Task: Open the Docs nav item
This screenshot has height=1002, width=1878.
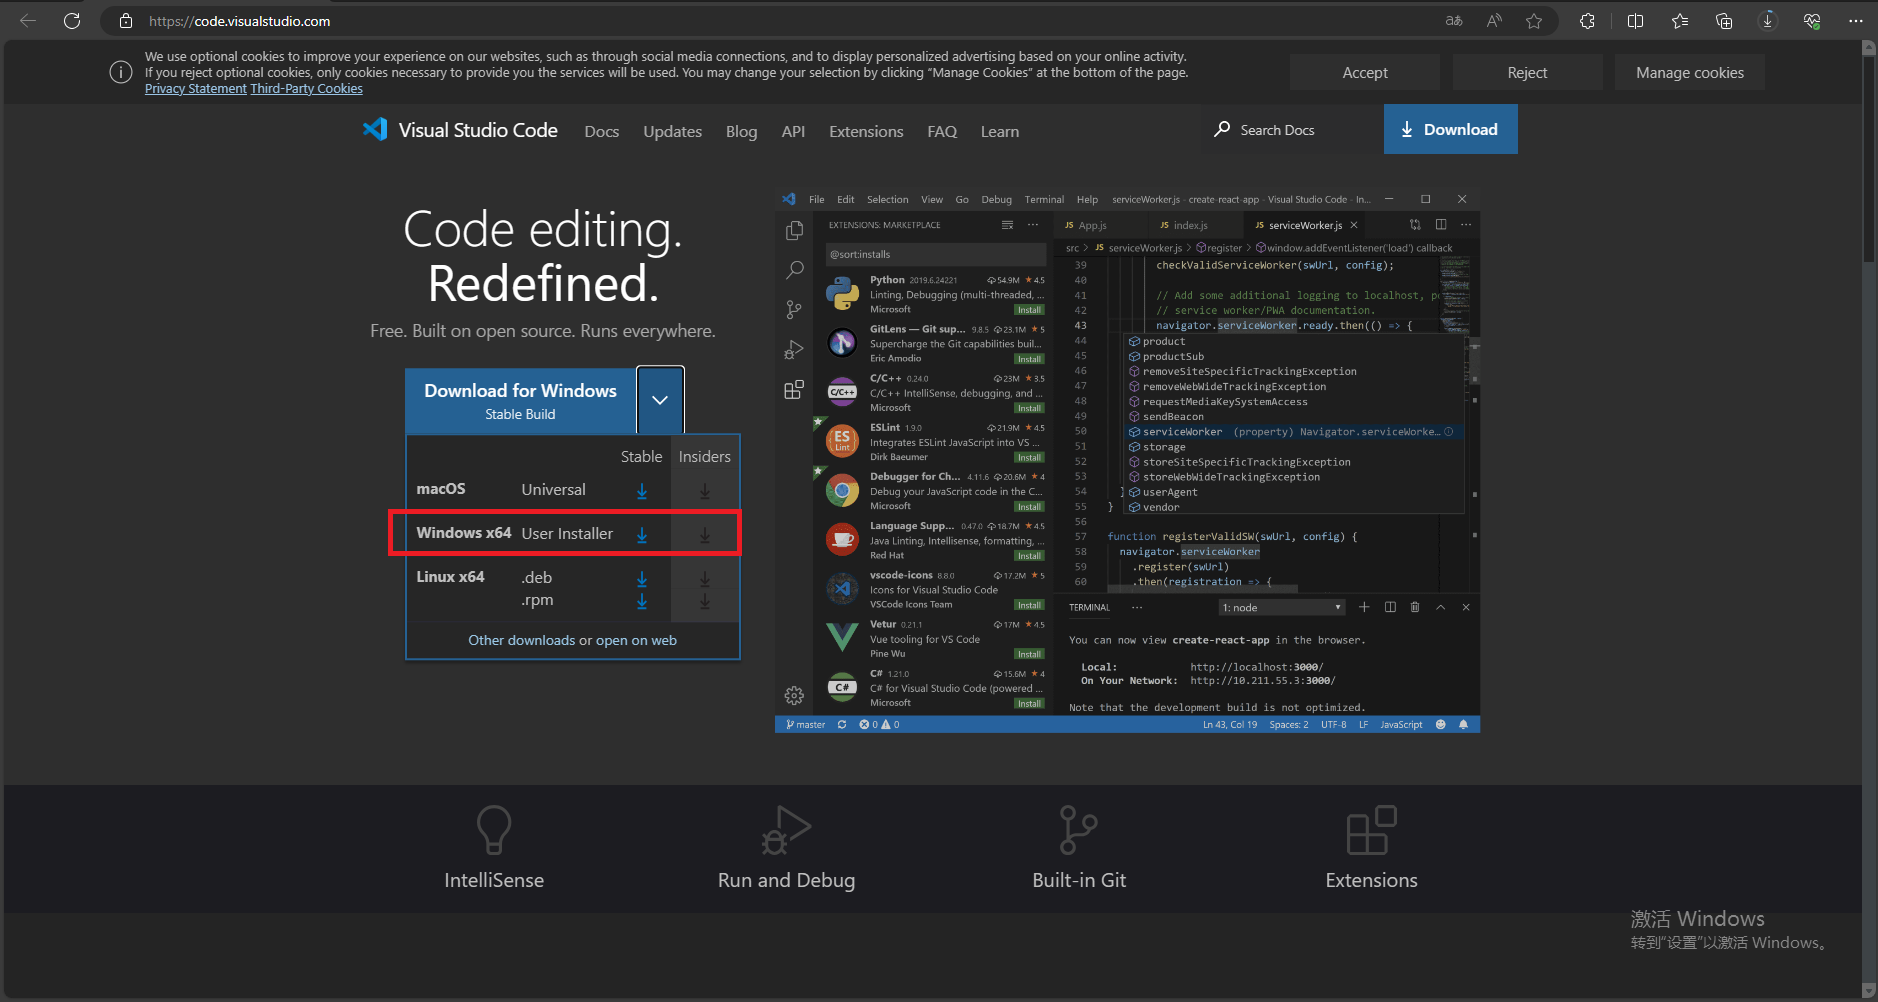Action: tap(602, 131)
